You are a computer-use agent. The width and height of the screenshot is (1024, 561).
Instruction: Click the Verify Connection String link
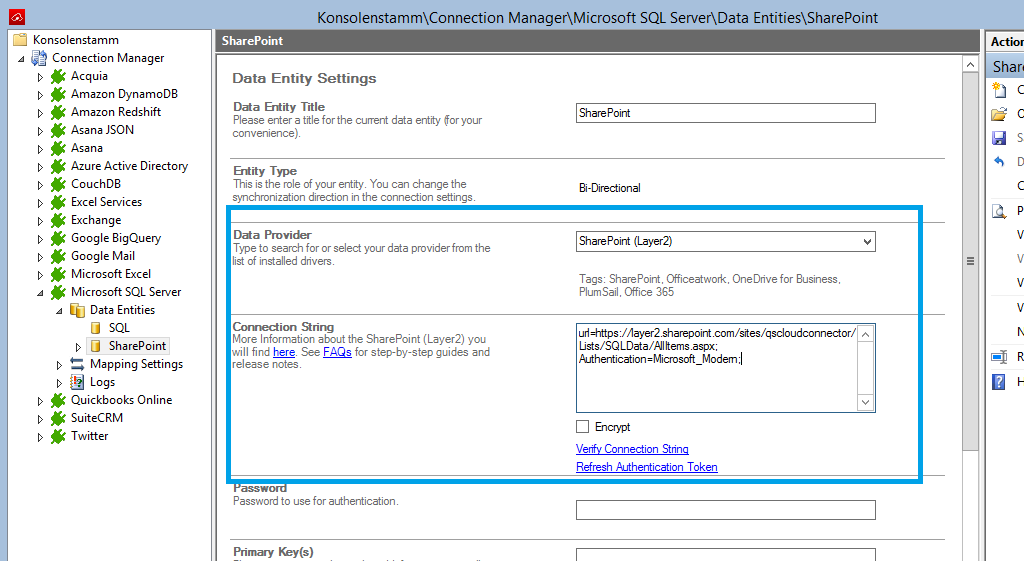point(632,449)
